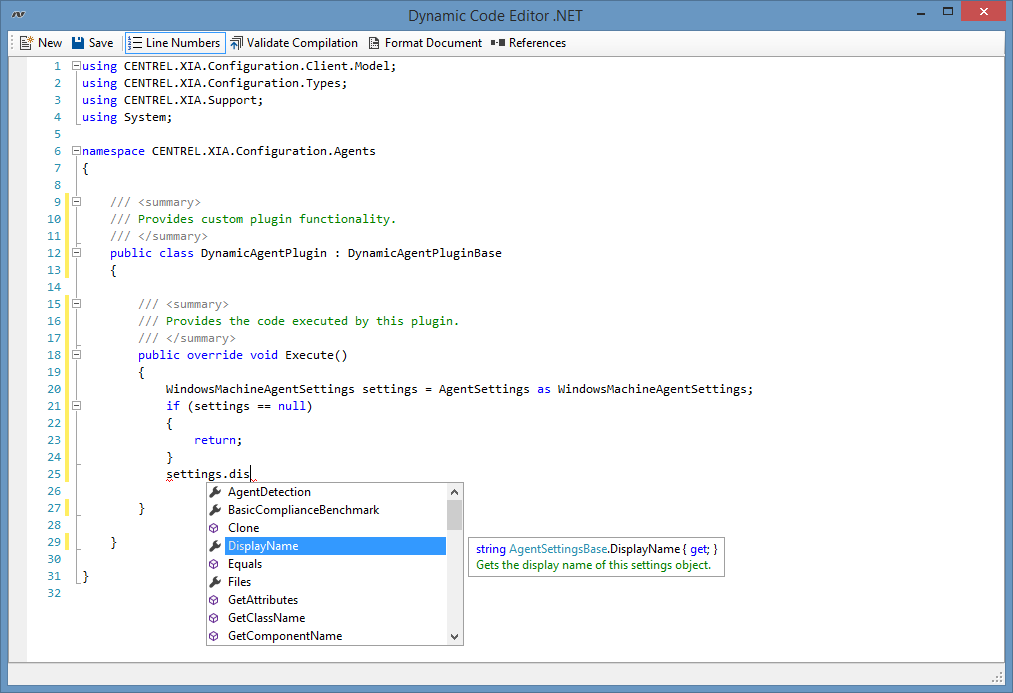
Task: Create a new document with New
Action: 41,43
